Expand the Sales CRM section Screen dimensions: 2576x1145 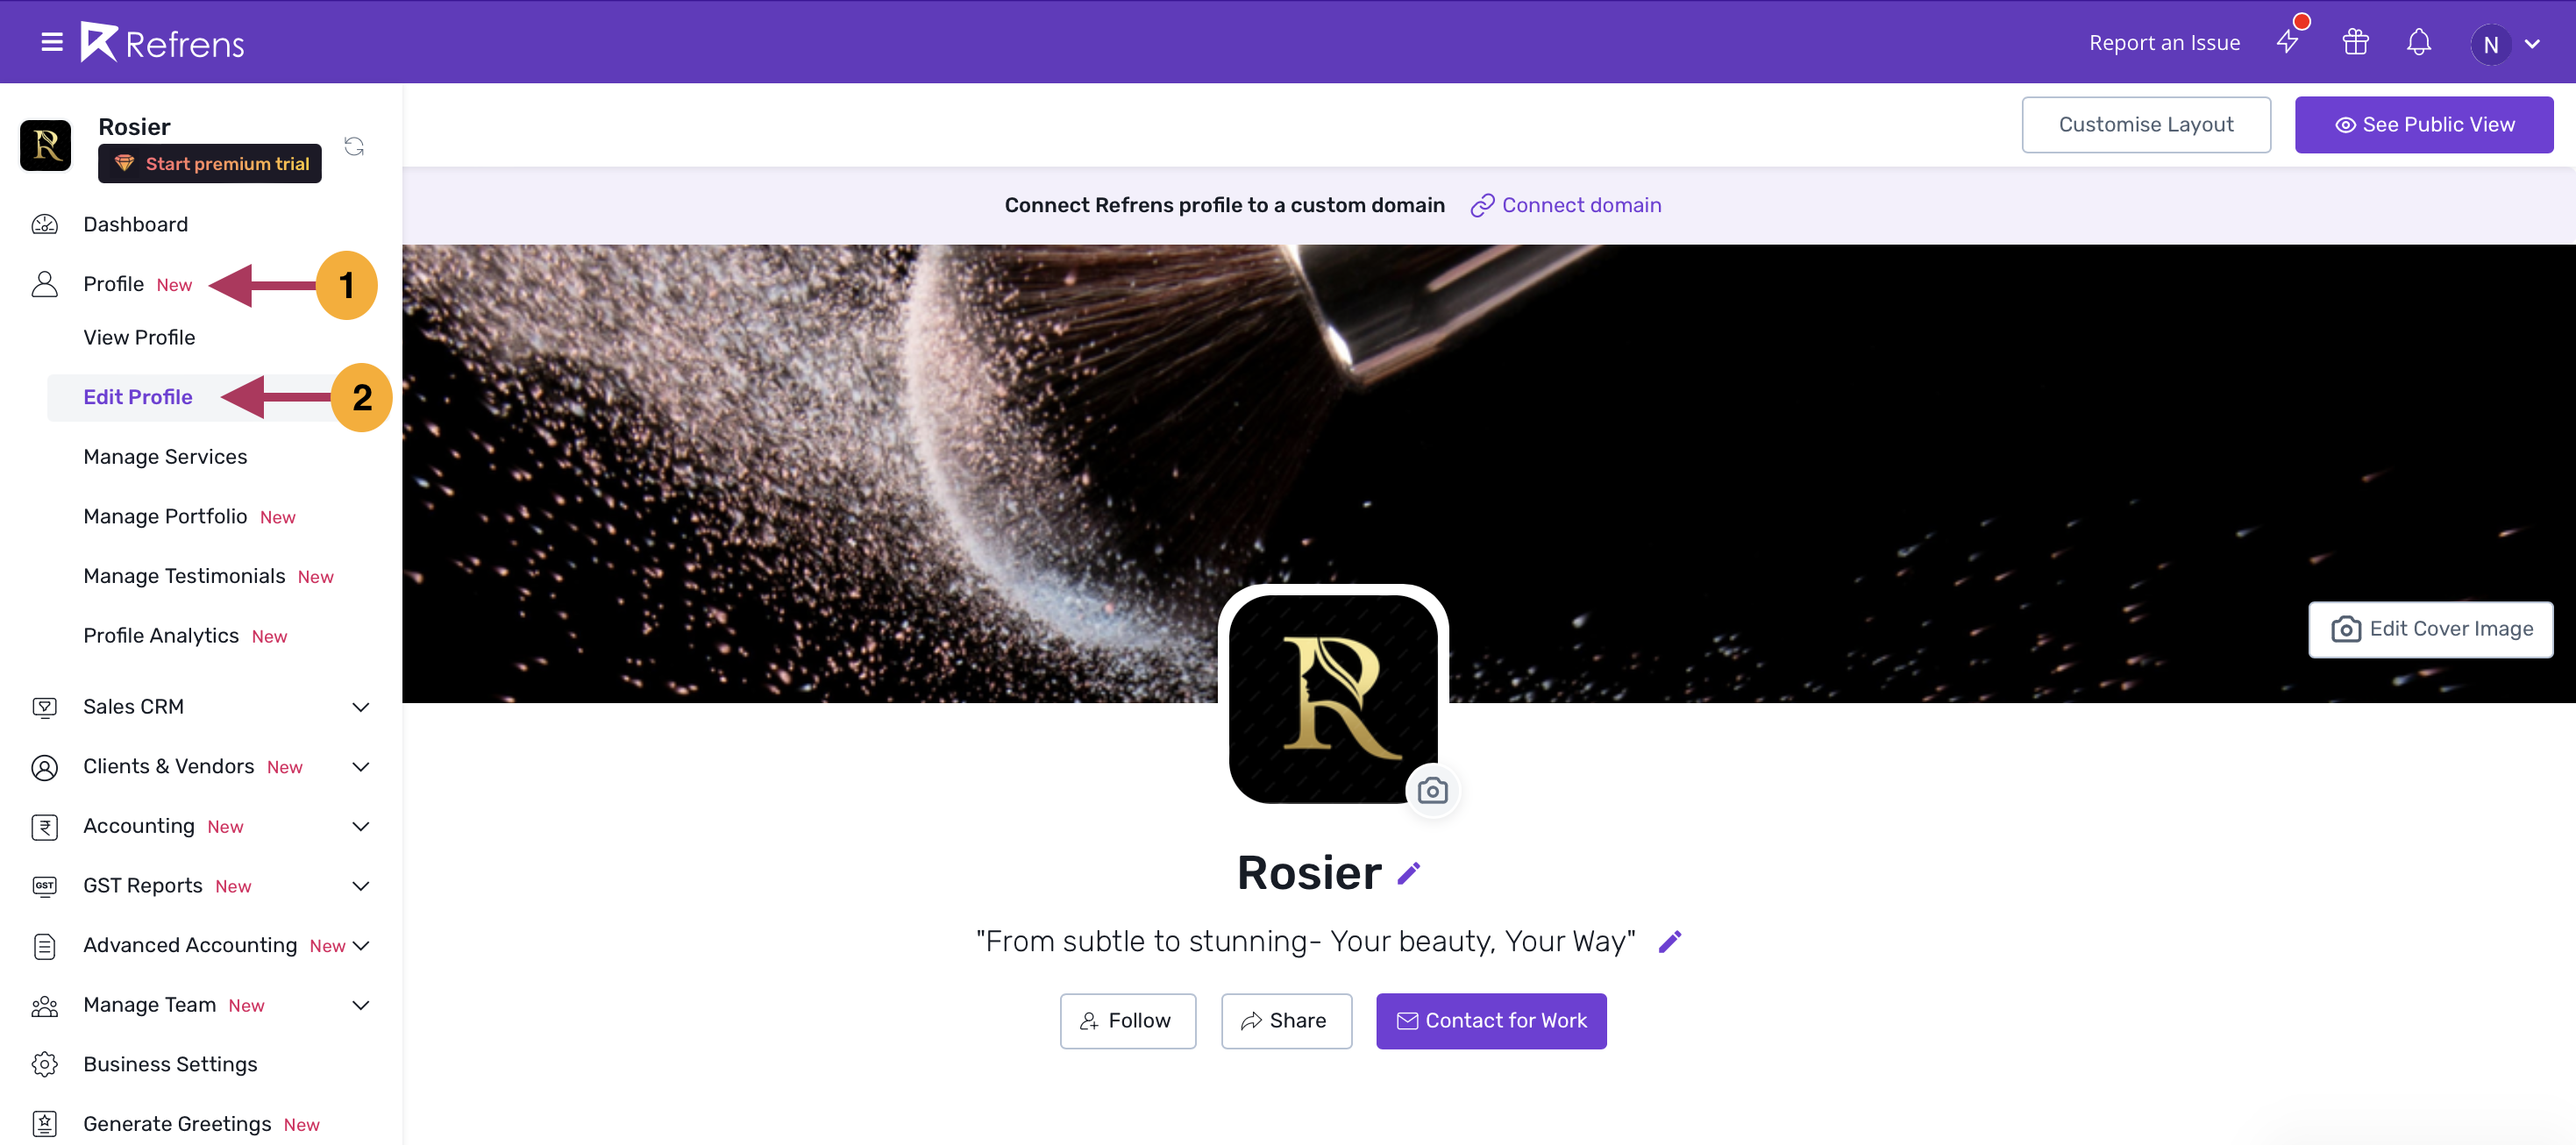[x=361, y=707]
